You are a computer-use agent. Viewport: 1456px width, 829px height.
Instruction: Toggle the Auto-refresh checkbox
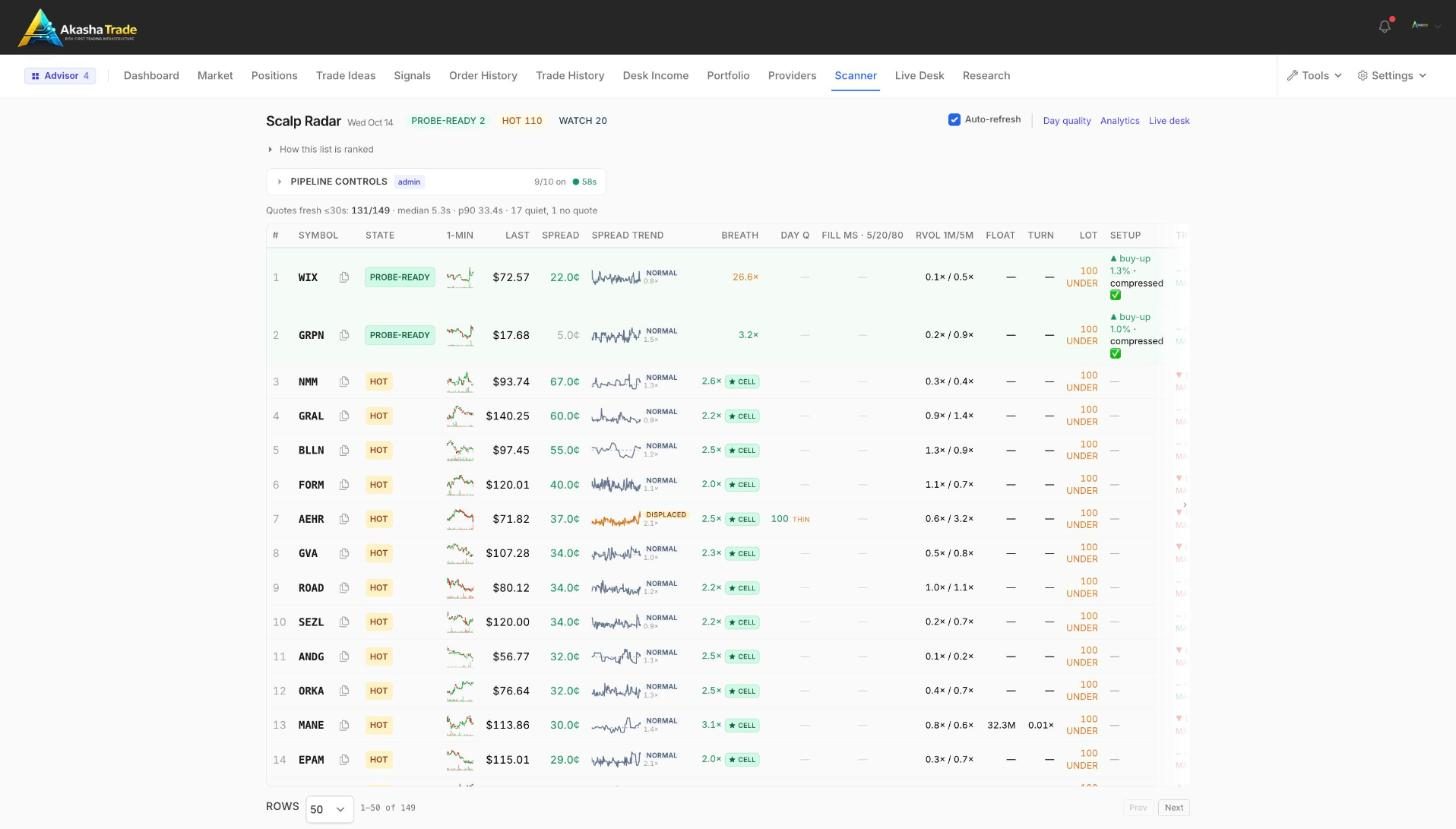[x=954, y=120]
